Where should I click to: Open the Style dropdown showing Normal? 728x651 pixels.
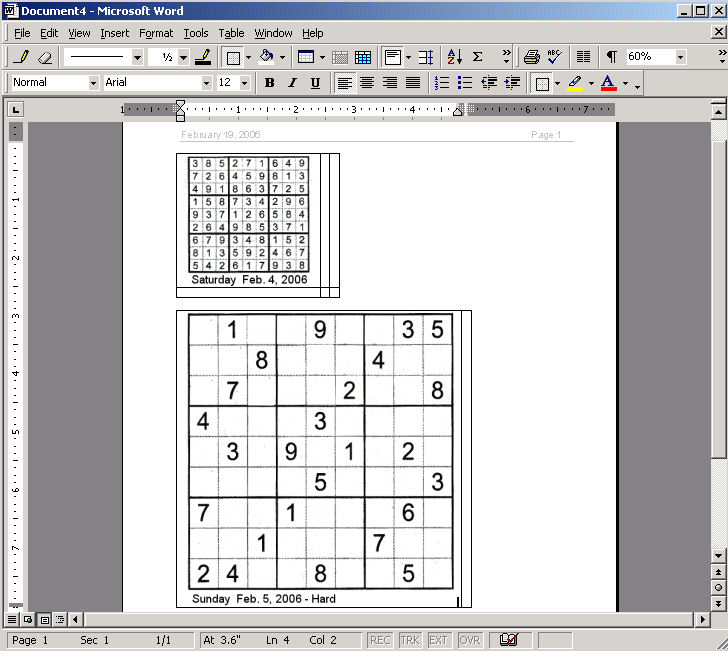coord(93,83)
